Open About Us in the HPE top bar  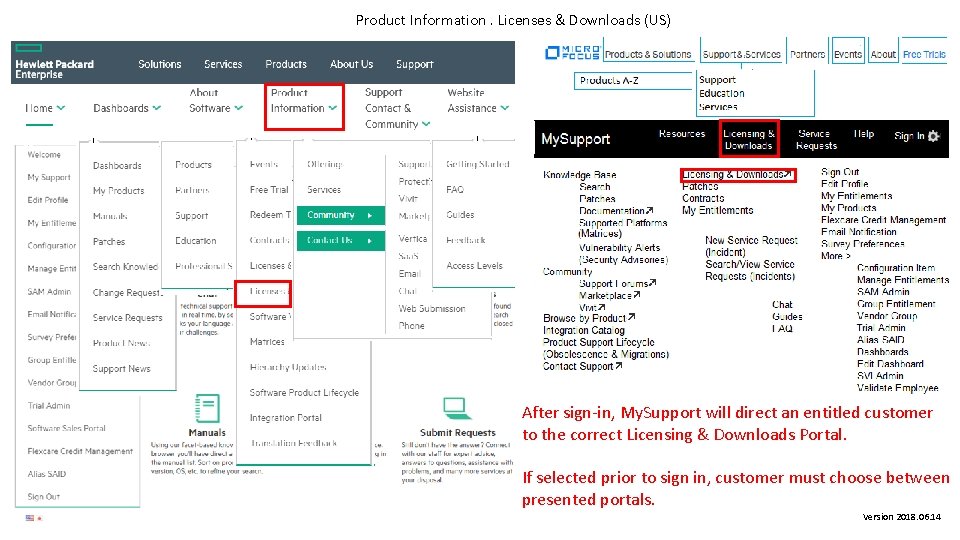point(351,64)
